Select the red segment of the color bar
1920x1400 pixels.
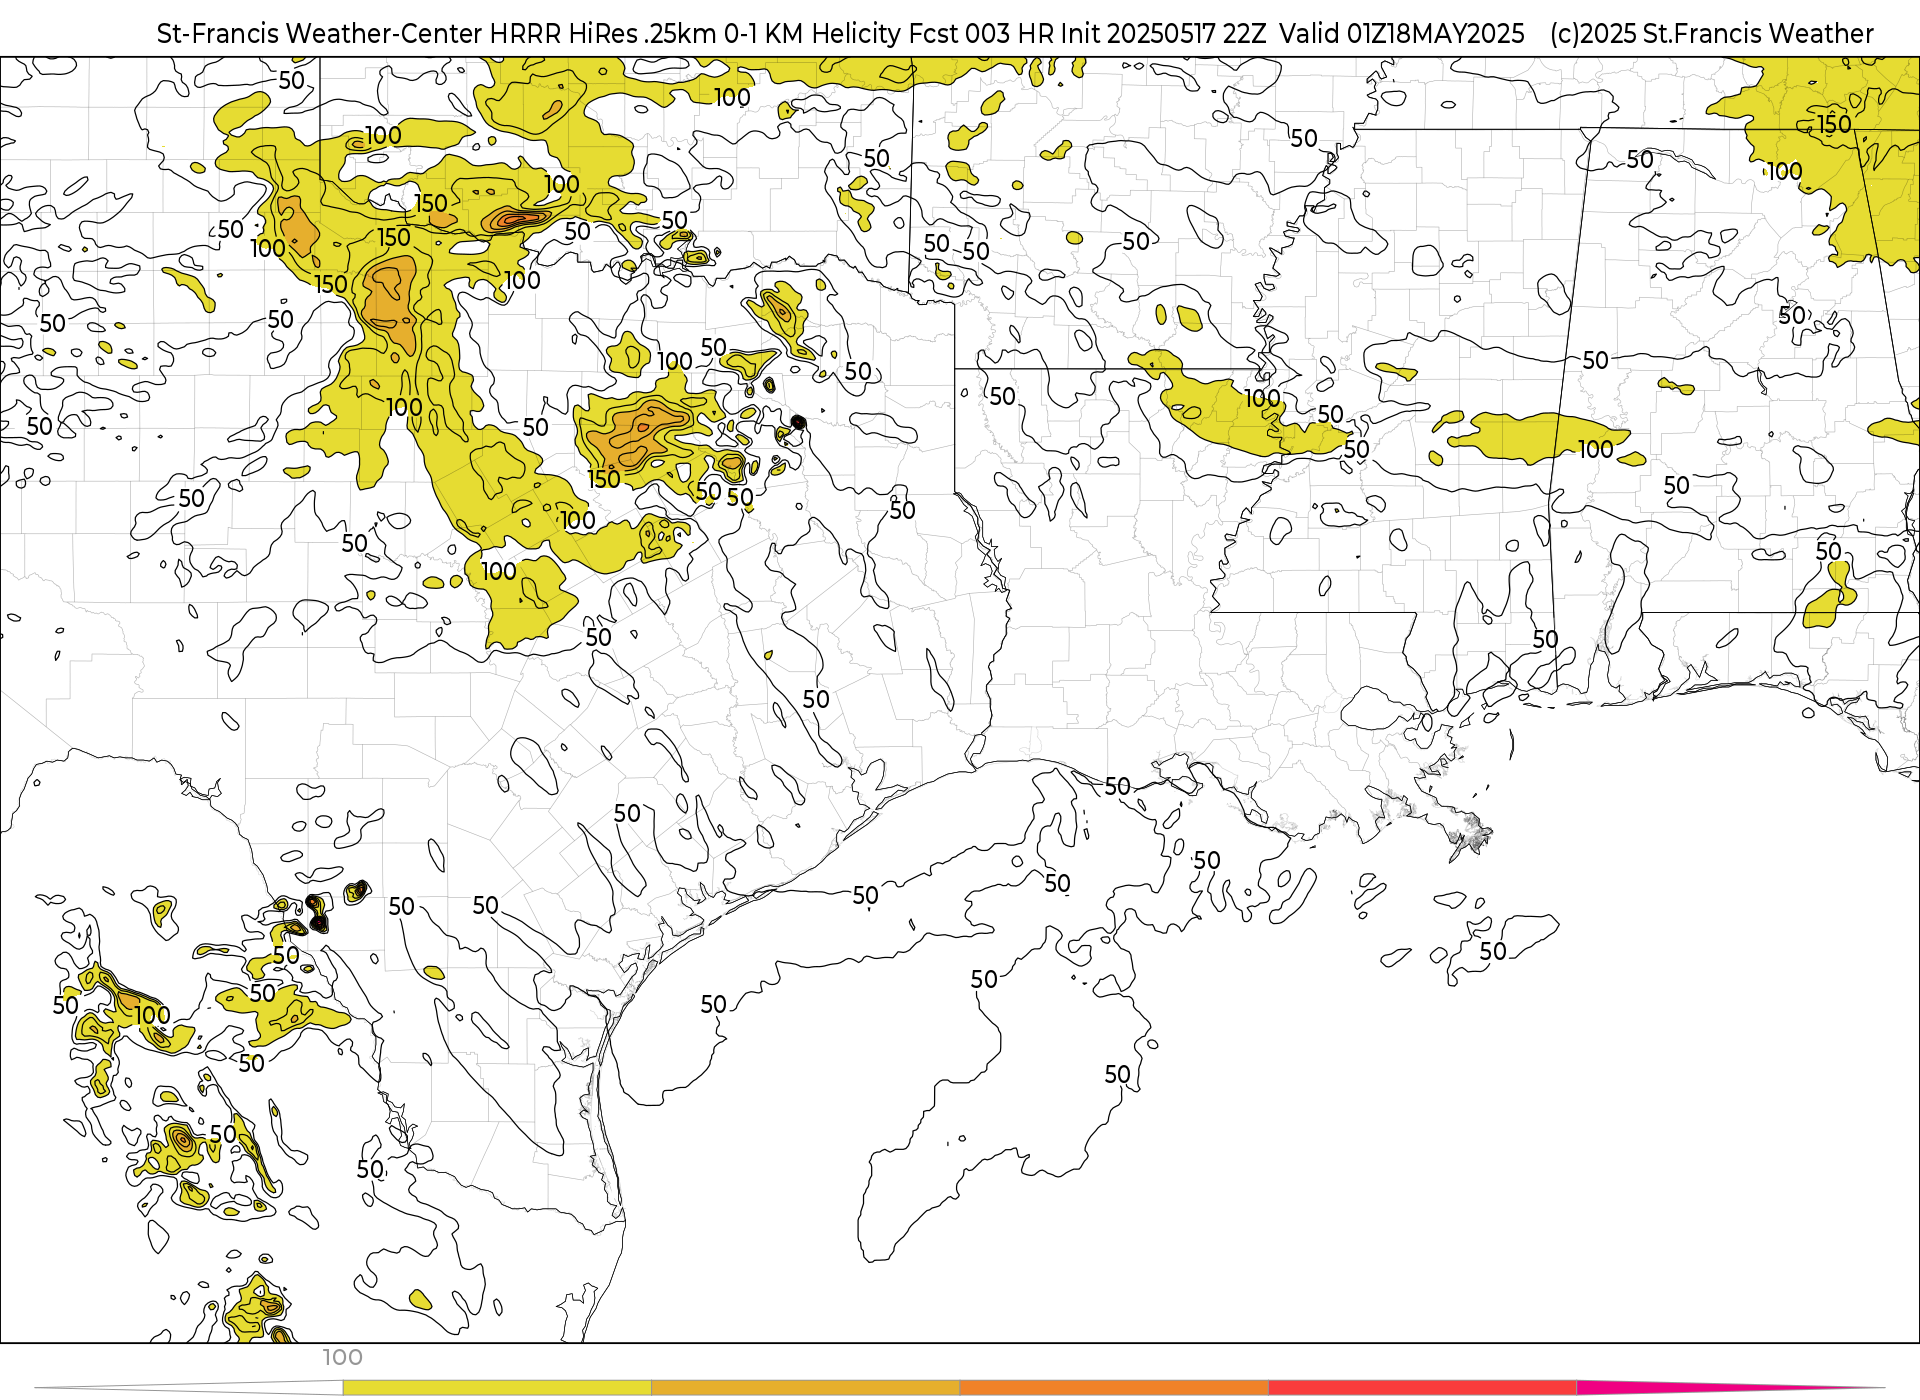click(1422, 1388)
